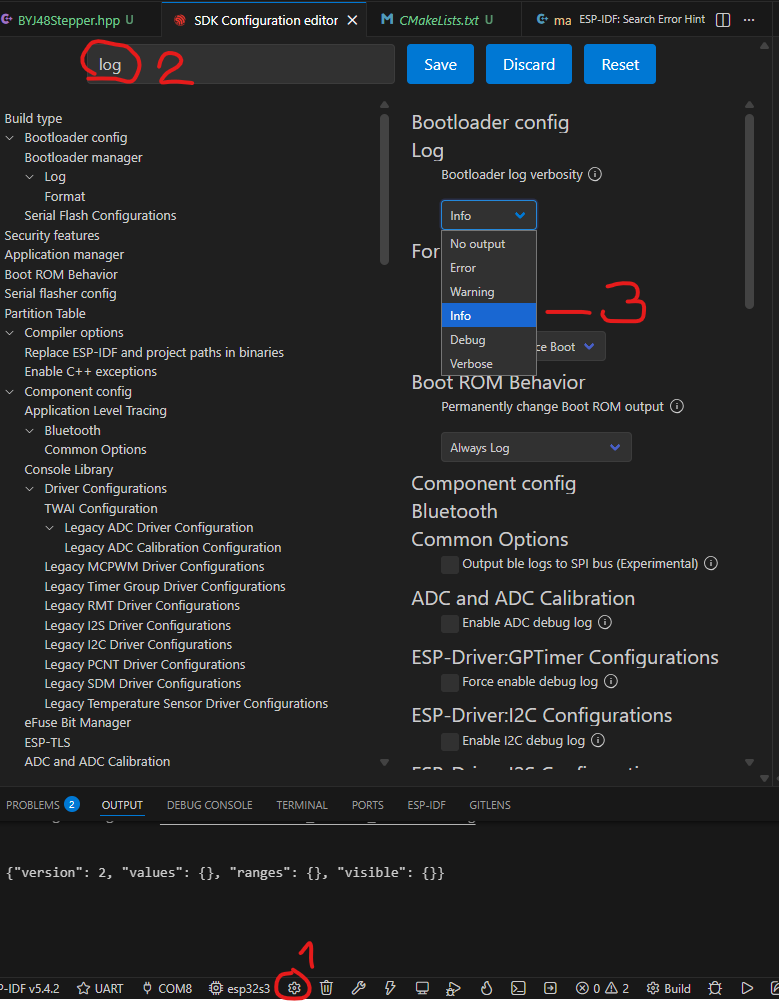Click the Build Project wrench icon

coord(359,988)
